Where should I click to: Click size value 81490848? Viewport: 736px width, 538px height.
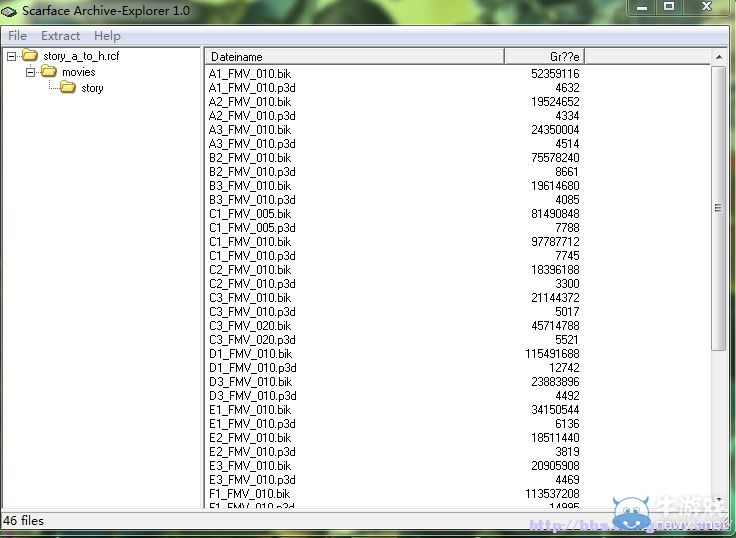(555, 214)
